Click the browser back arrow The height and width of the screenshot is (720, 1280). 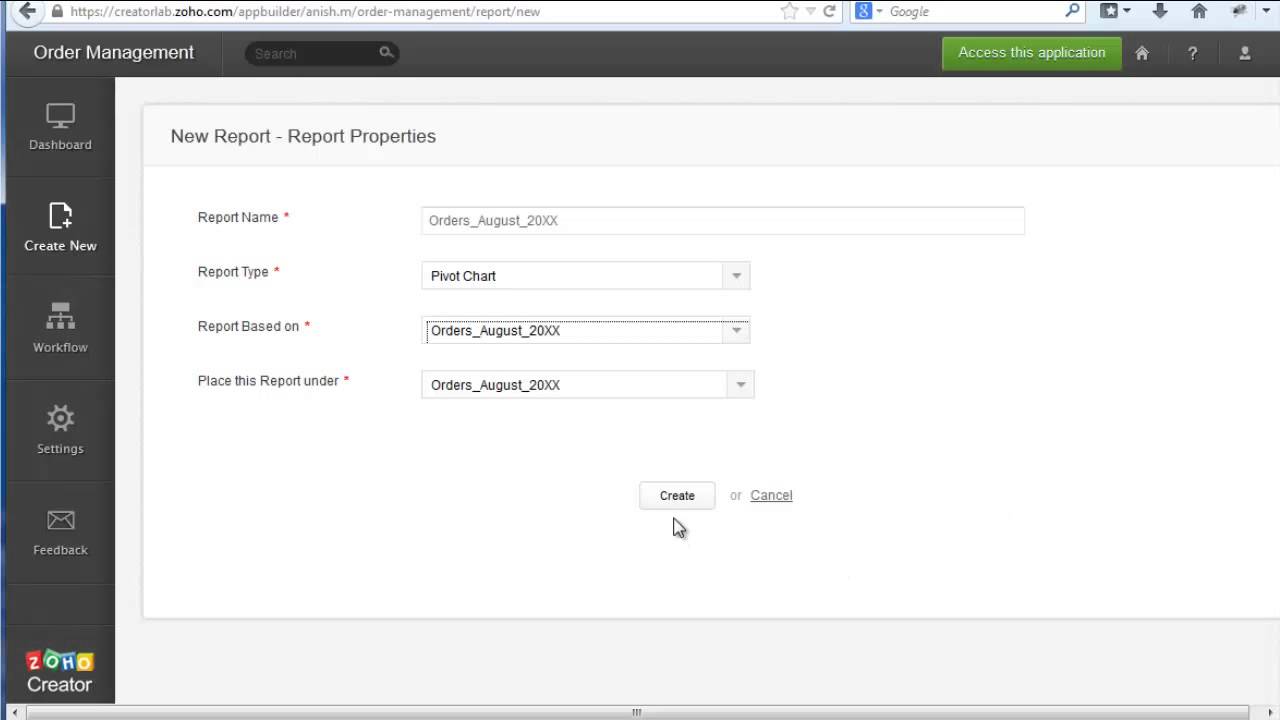pos(27,11)
